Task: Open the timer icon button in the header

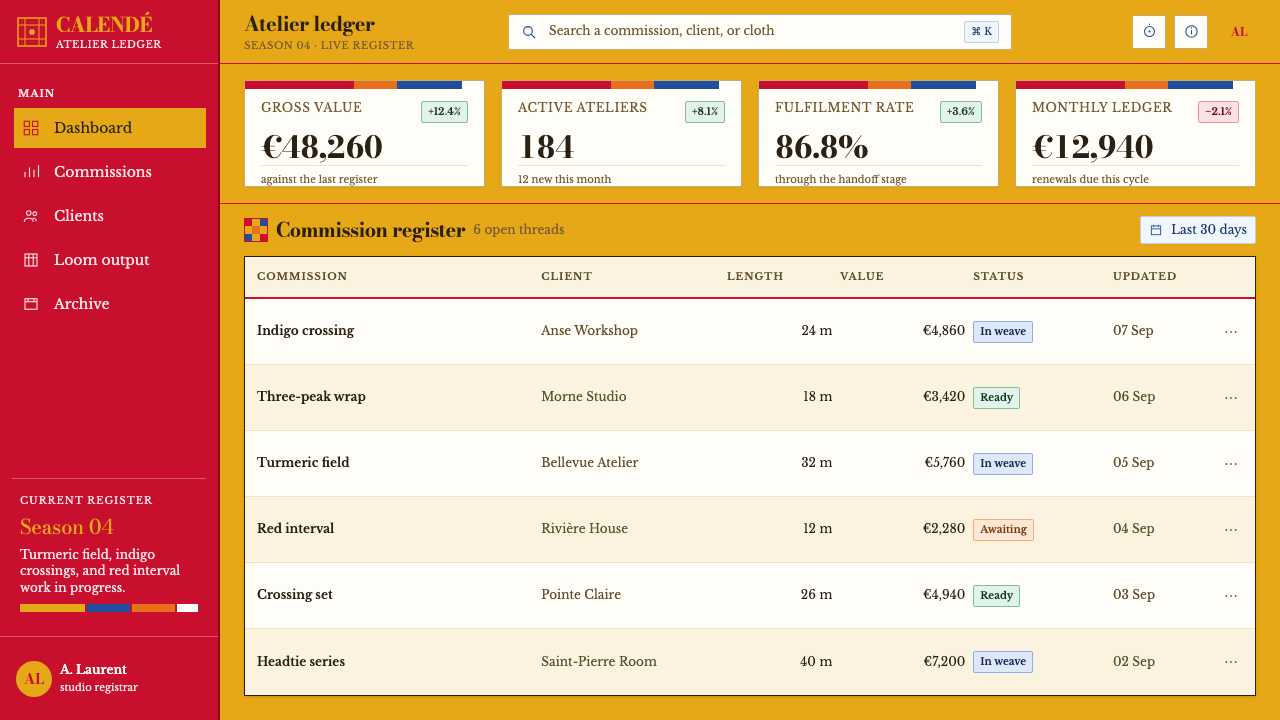Action: click(x=1149, y=32)
